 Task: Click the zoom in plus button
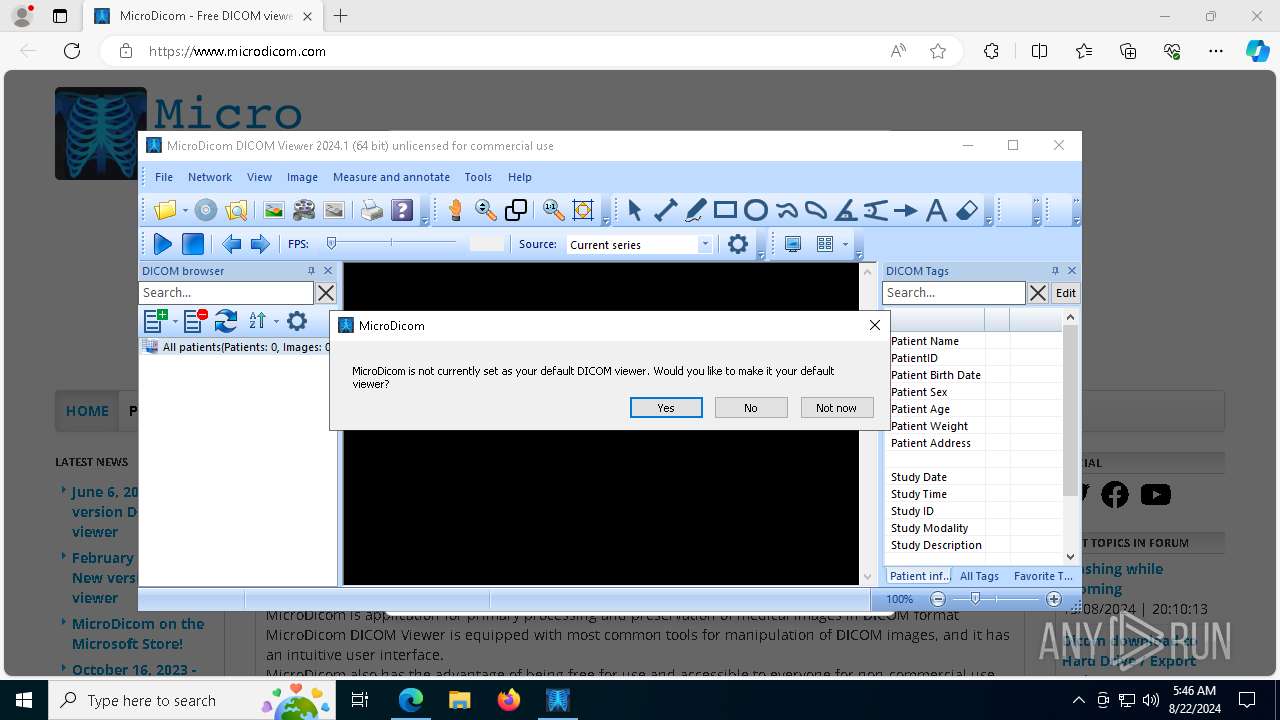(1054, 599)
